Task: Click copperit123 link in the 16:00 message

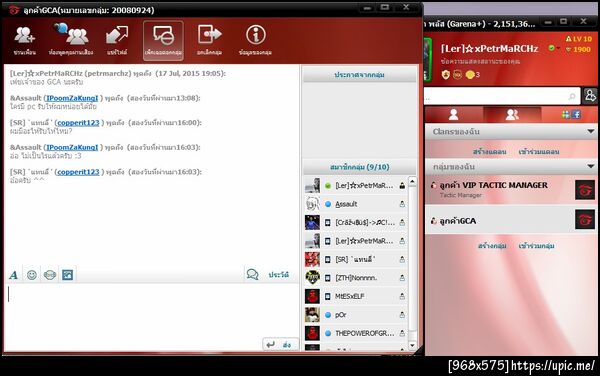Action: point(78,123)
